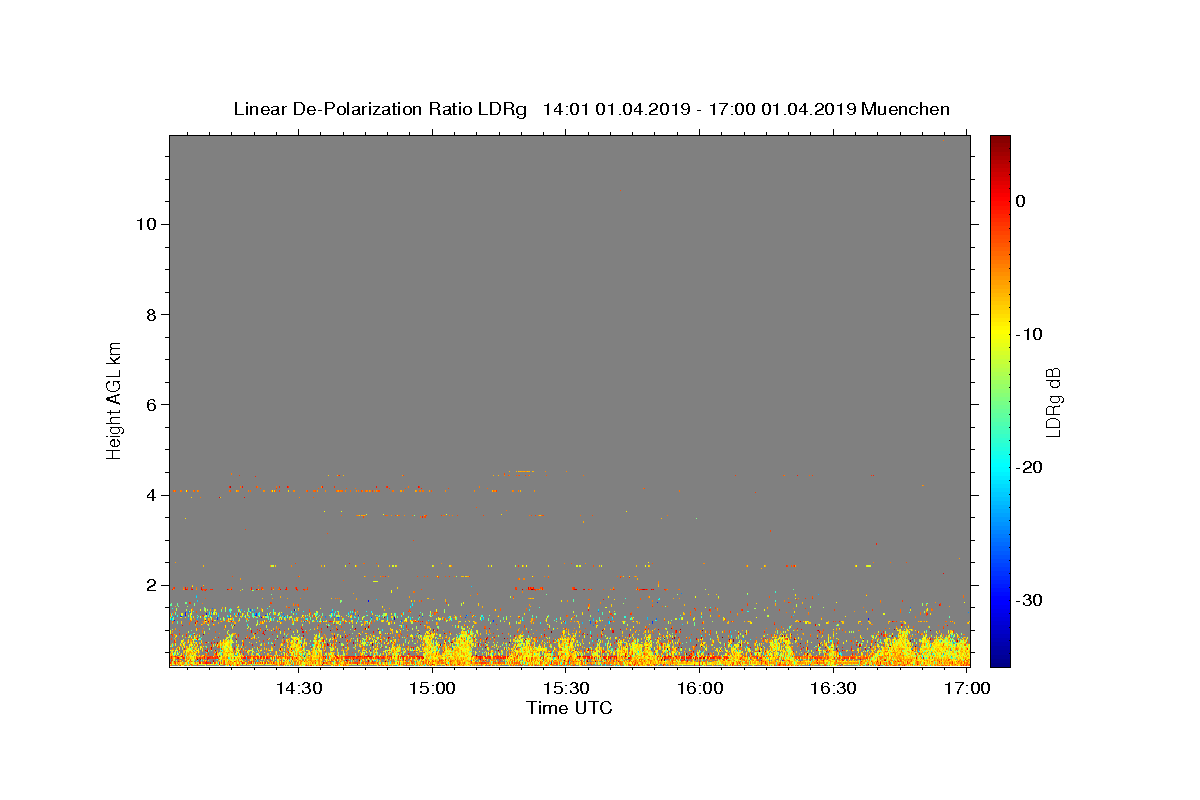Click the 15:00 time tick label
1200x800 pixels.
(432, 688)
